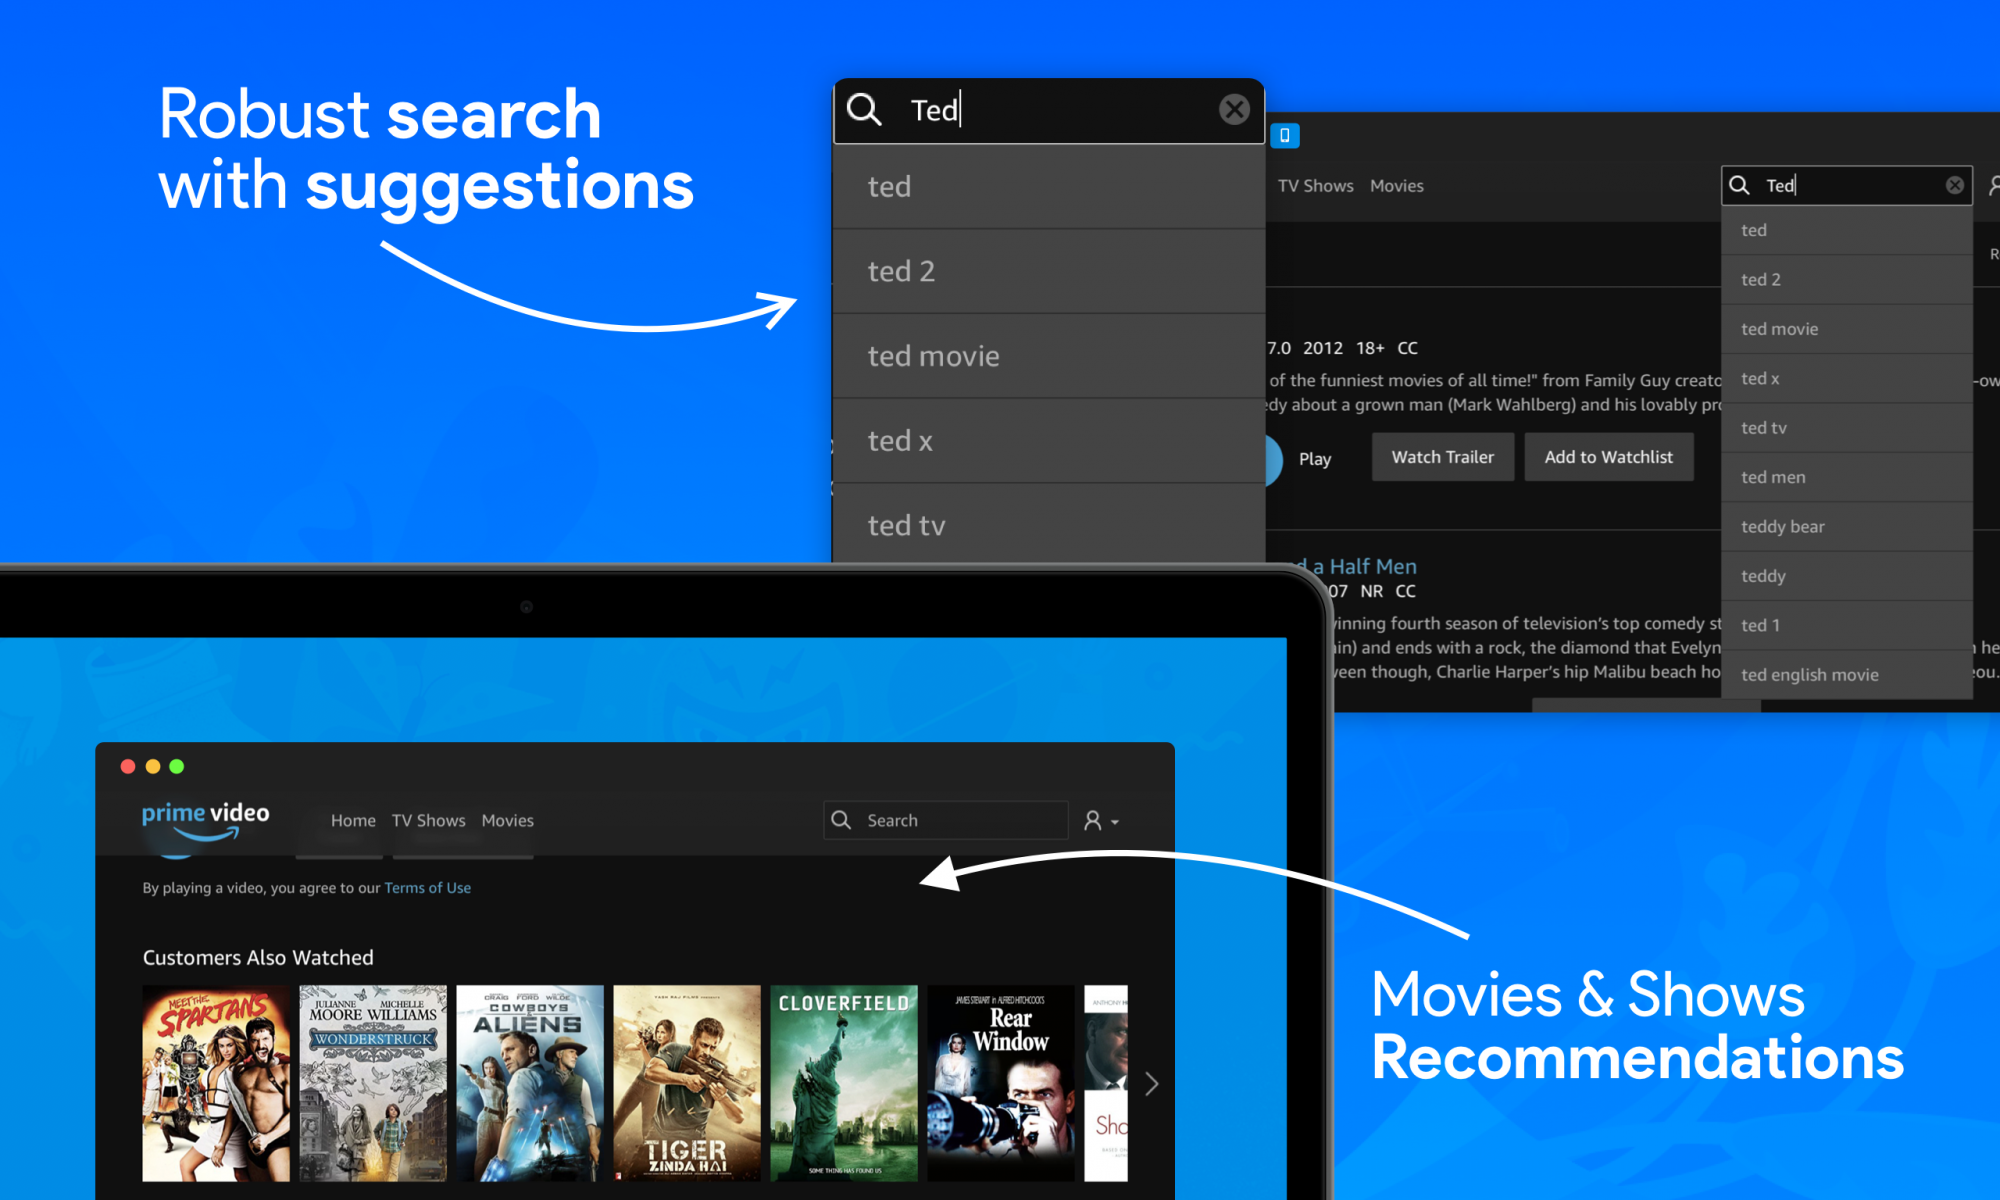Click into the large Ted search field
The width and height of the screenshot is (2000, 1200).
point(1049,110)
